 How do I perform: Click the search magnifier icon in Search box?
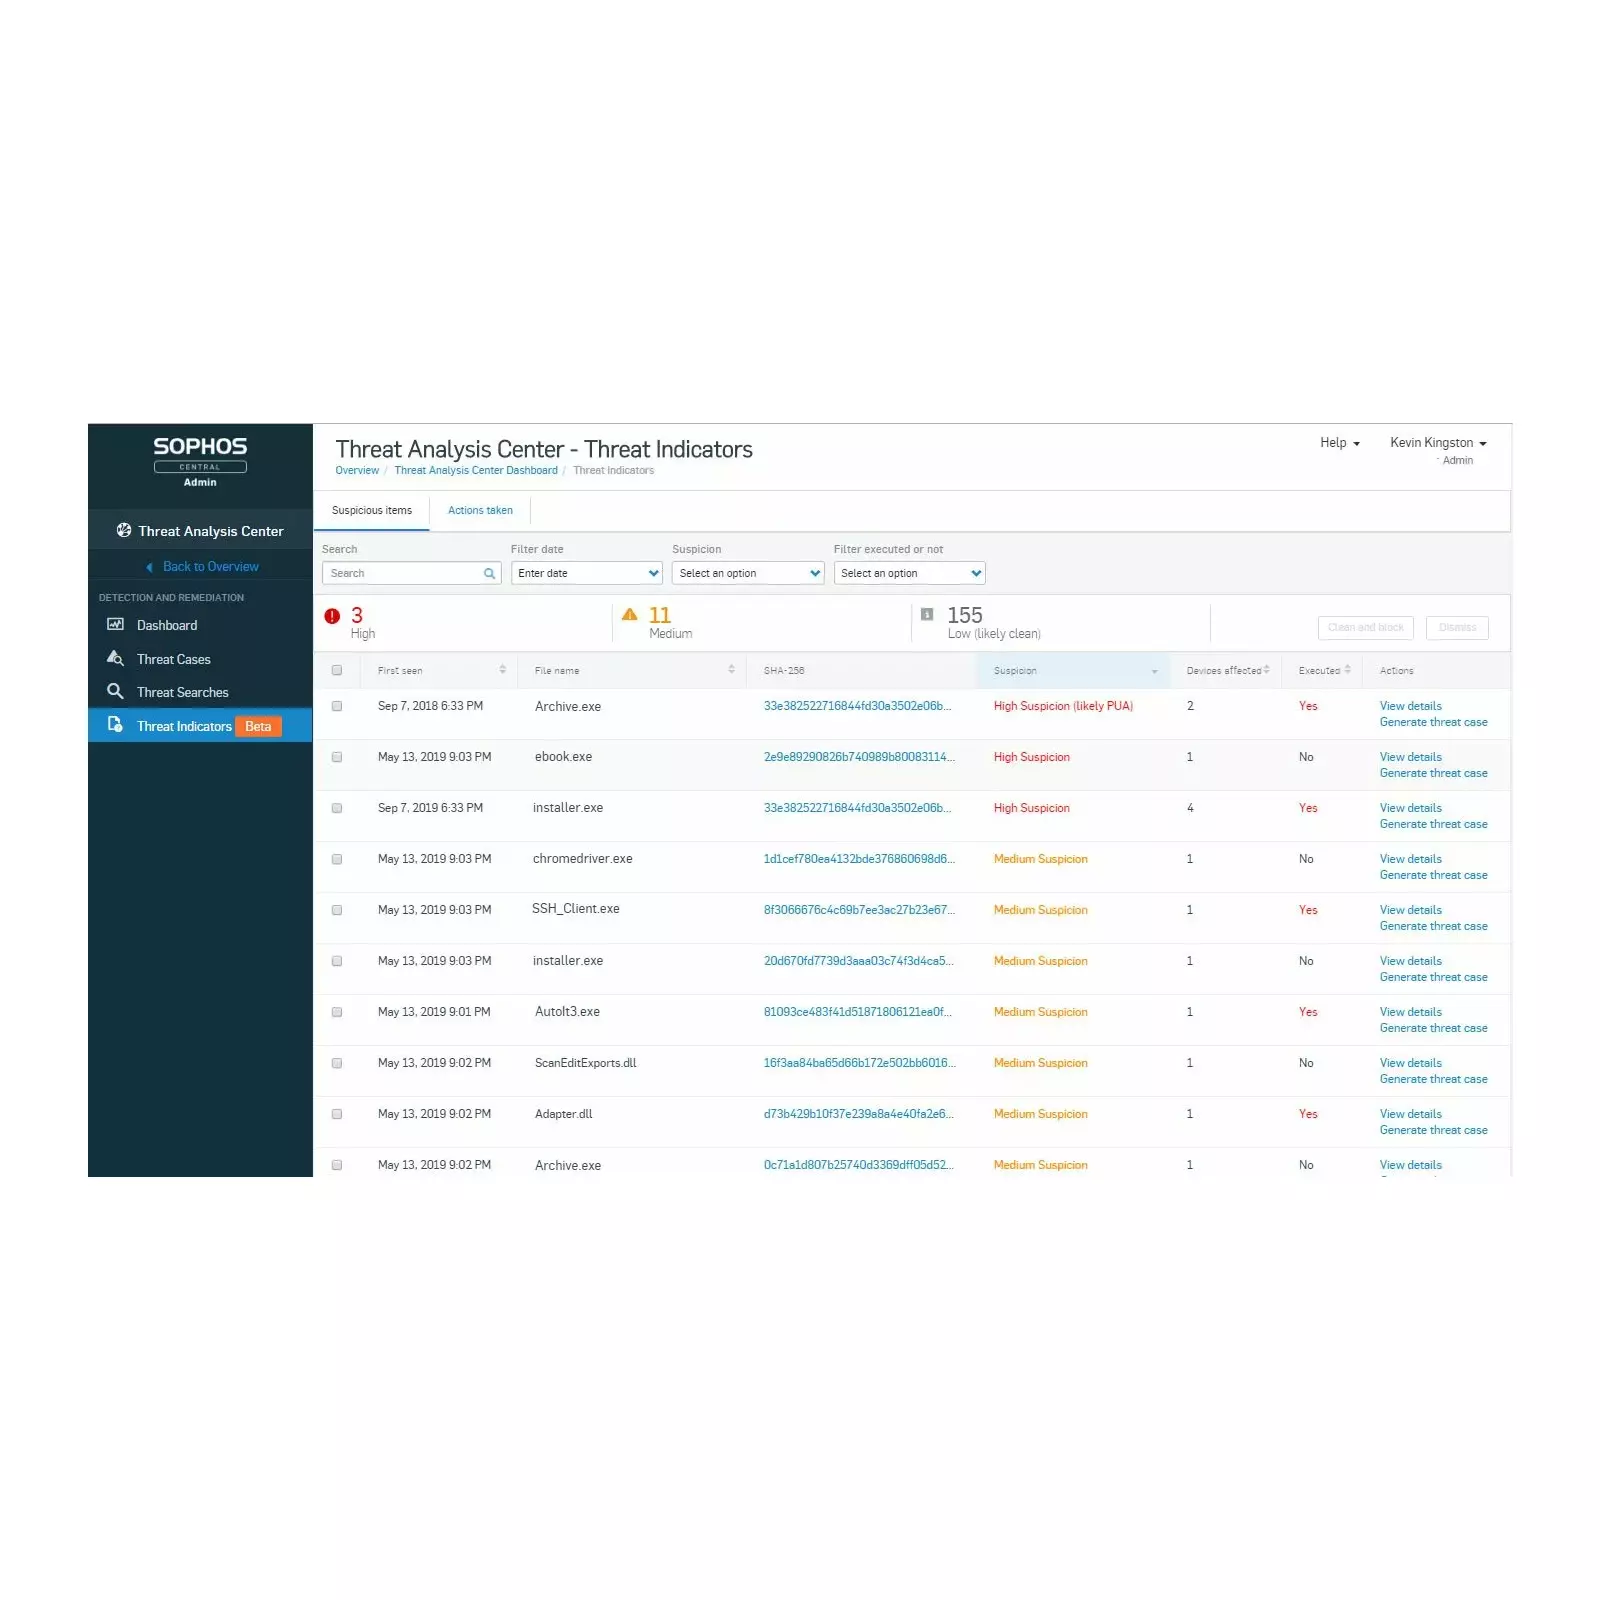(489, 573)
